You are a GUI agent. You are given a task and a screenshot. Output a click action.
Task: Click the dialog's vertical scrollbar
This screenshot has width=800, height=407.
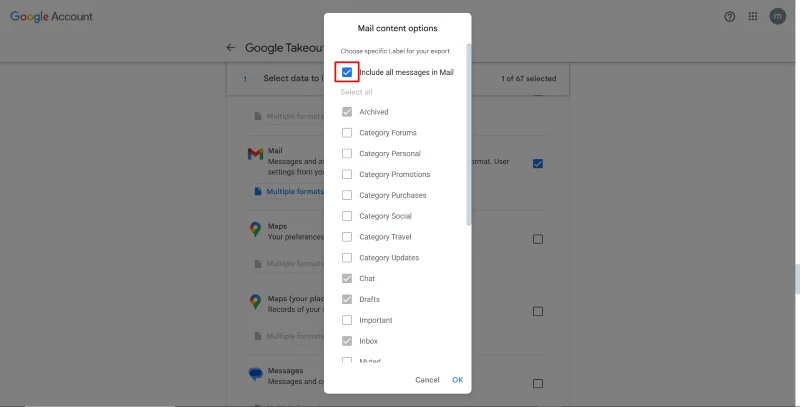coord(469,135)
